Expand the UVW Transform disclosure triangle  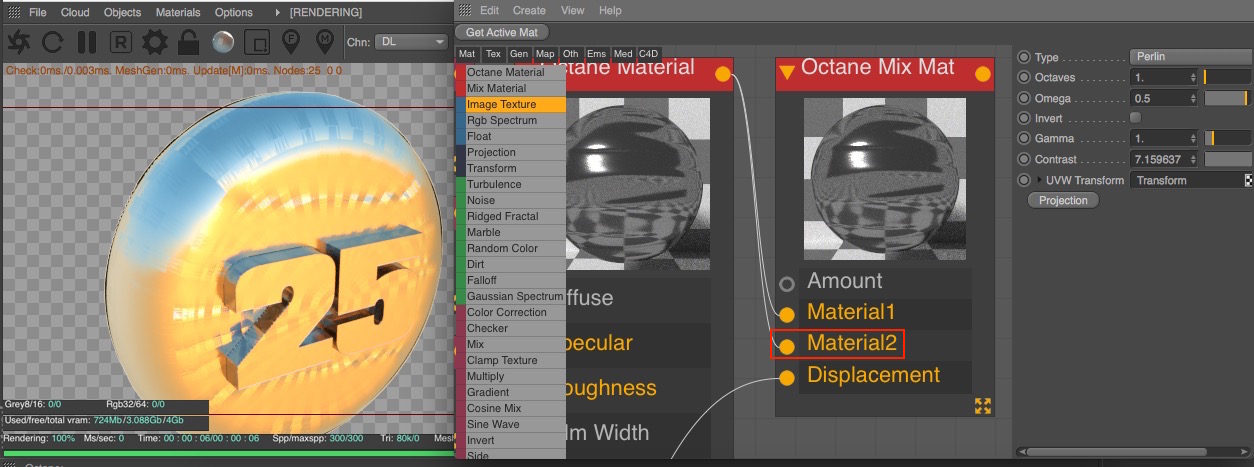tap(1040, 180)
